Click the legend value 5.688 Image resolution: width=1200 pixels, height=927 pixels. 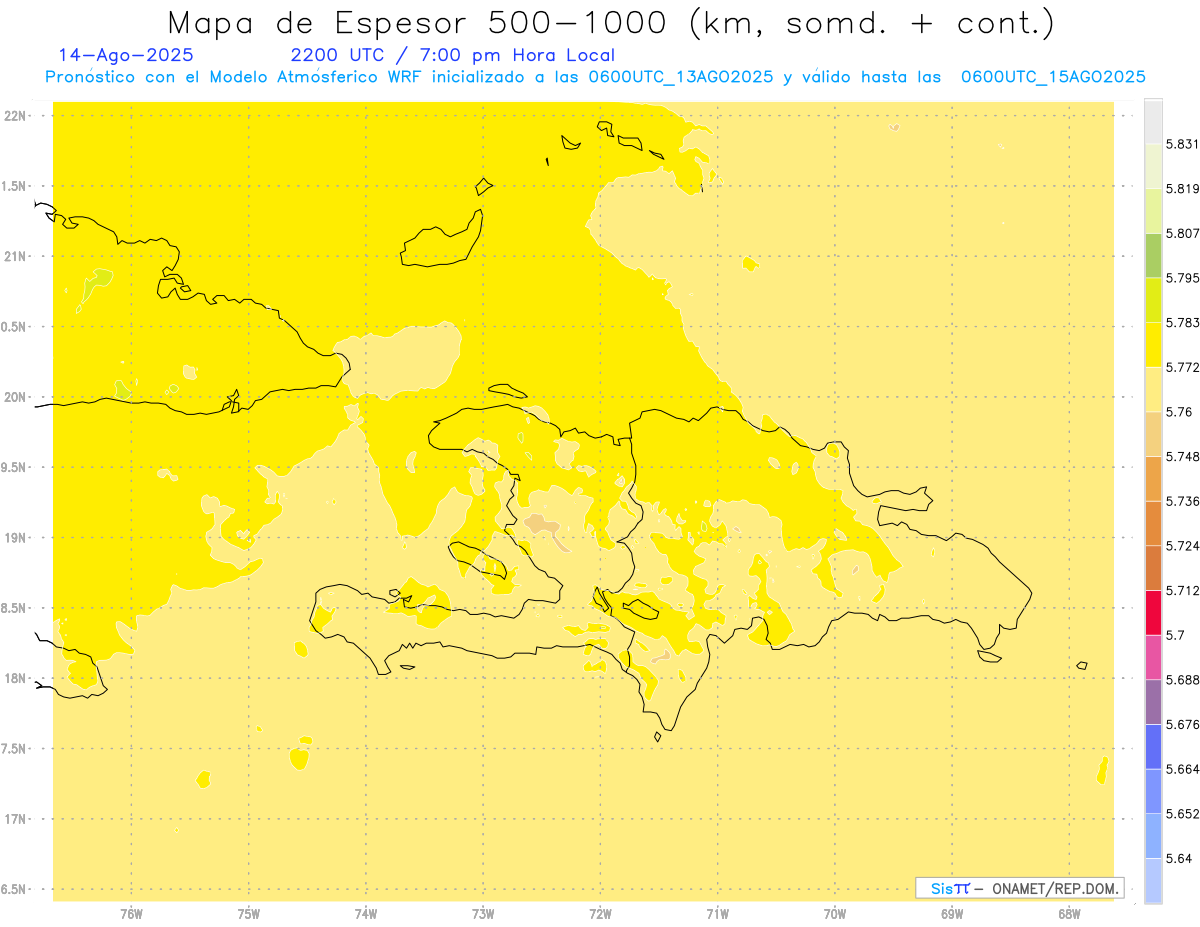click(1182, 680)
